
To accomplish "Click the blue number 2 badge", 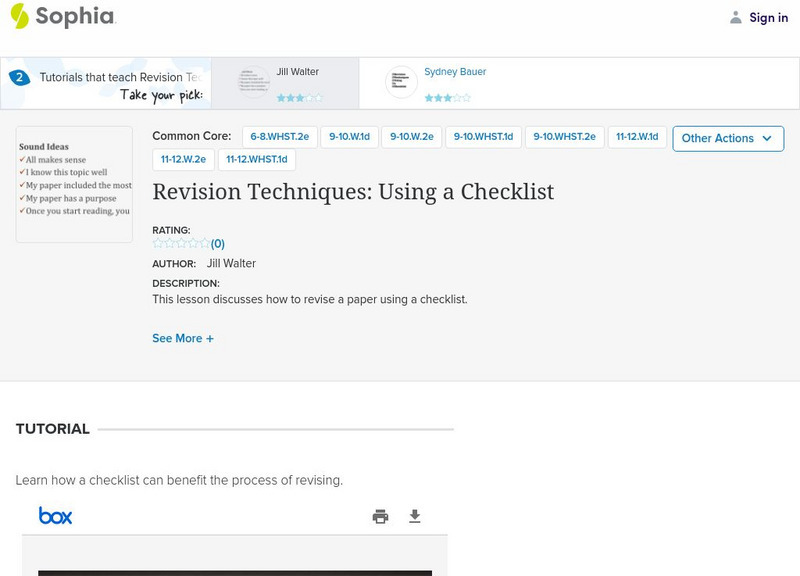I will pyautogui.click(x=18, y=77).
